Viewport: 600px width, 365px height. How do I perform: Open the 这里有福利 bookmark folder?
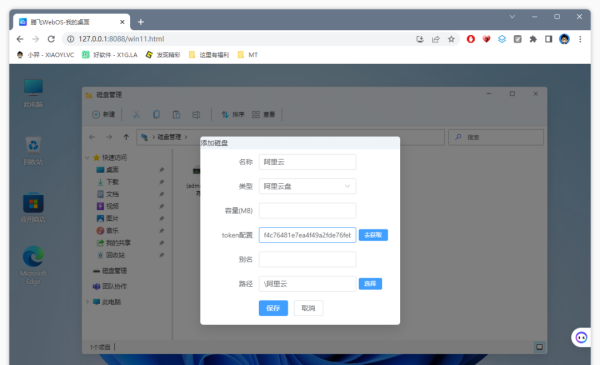coord(209,55)
